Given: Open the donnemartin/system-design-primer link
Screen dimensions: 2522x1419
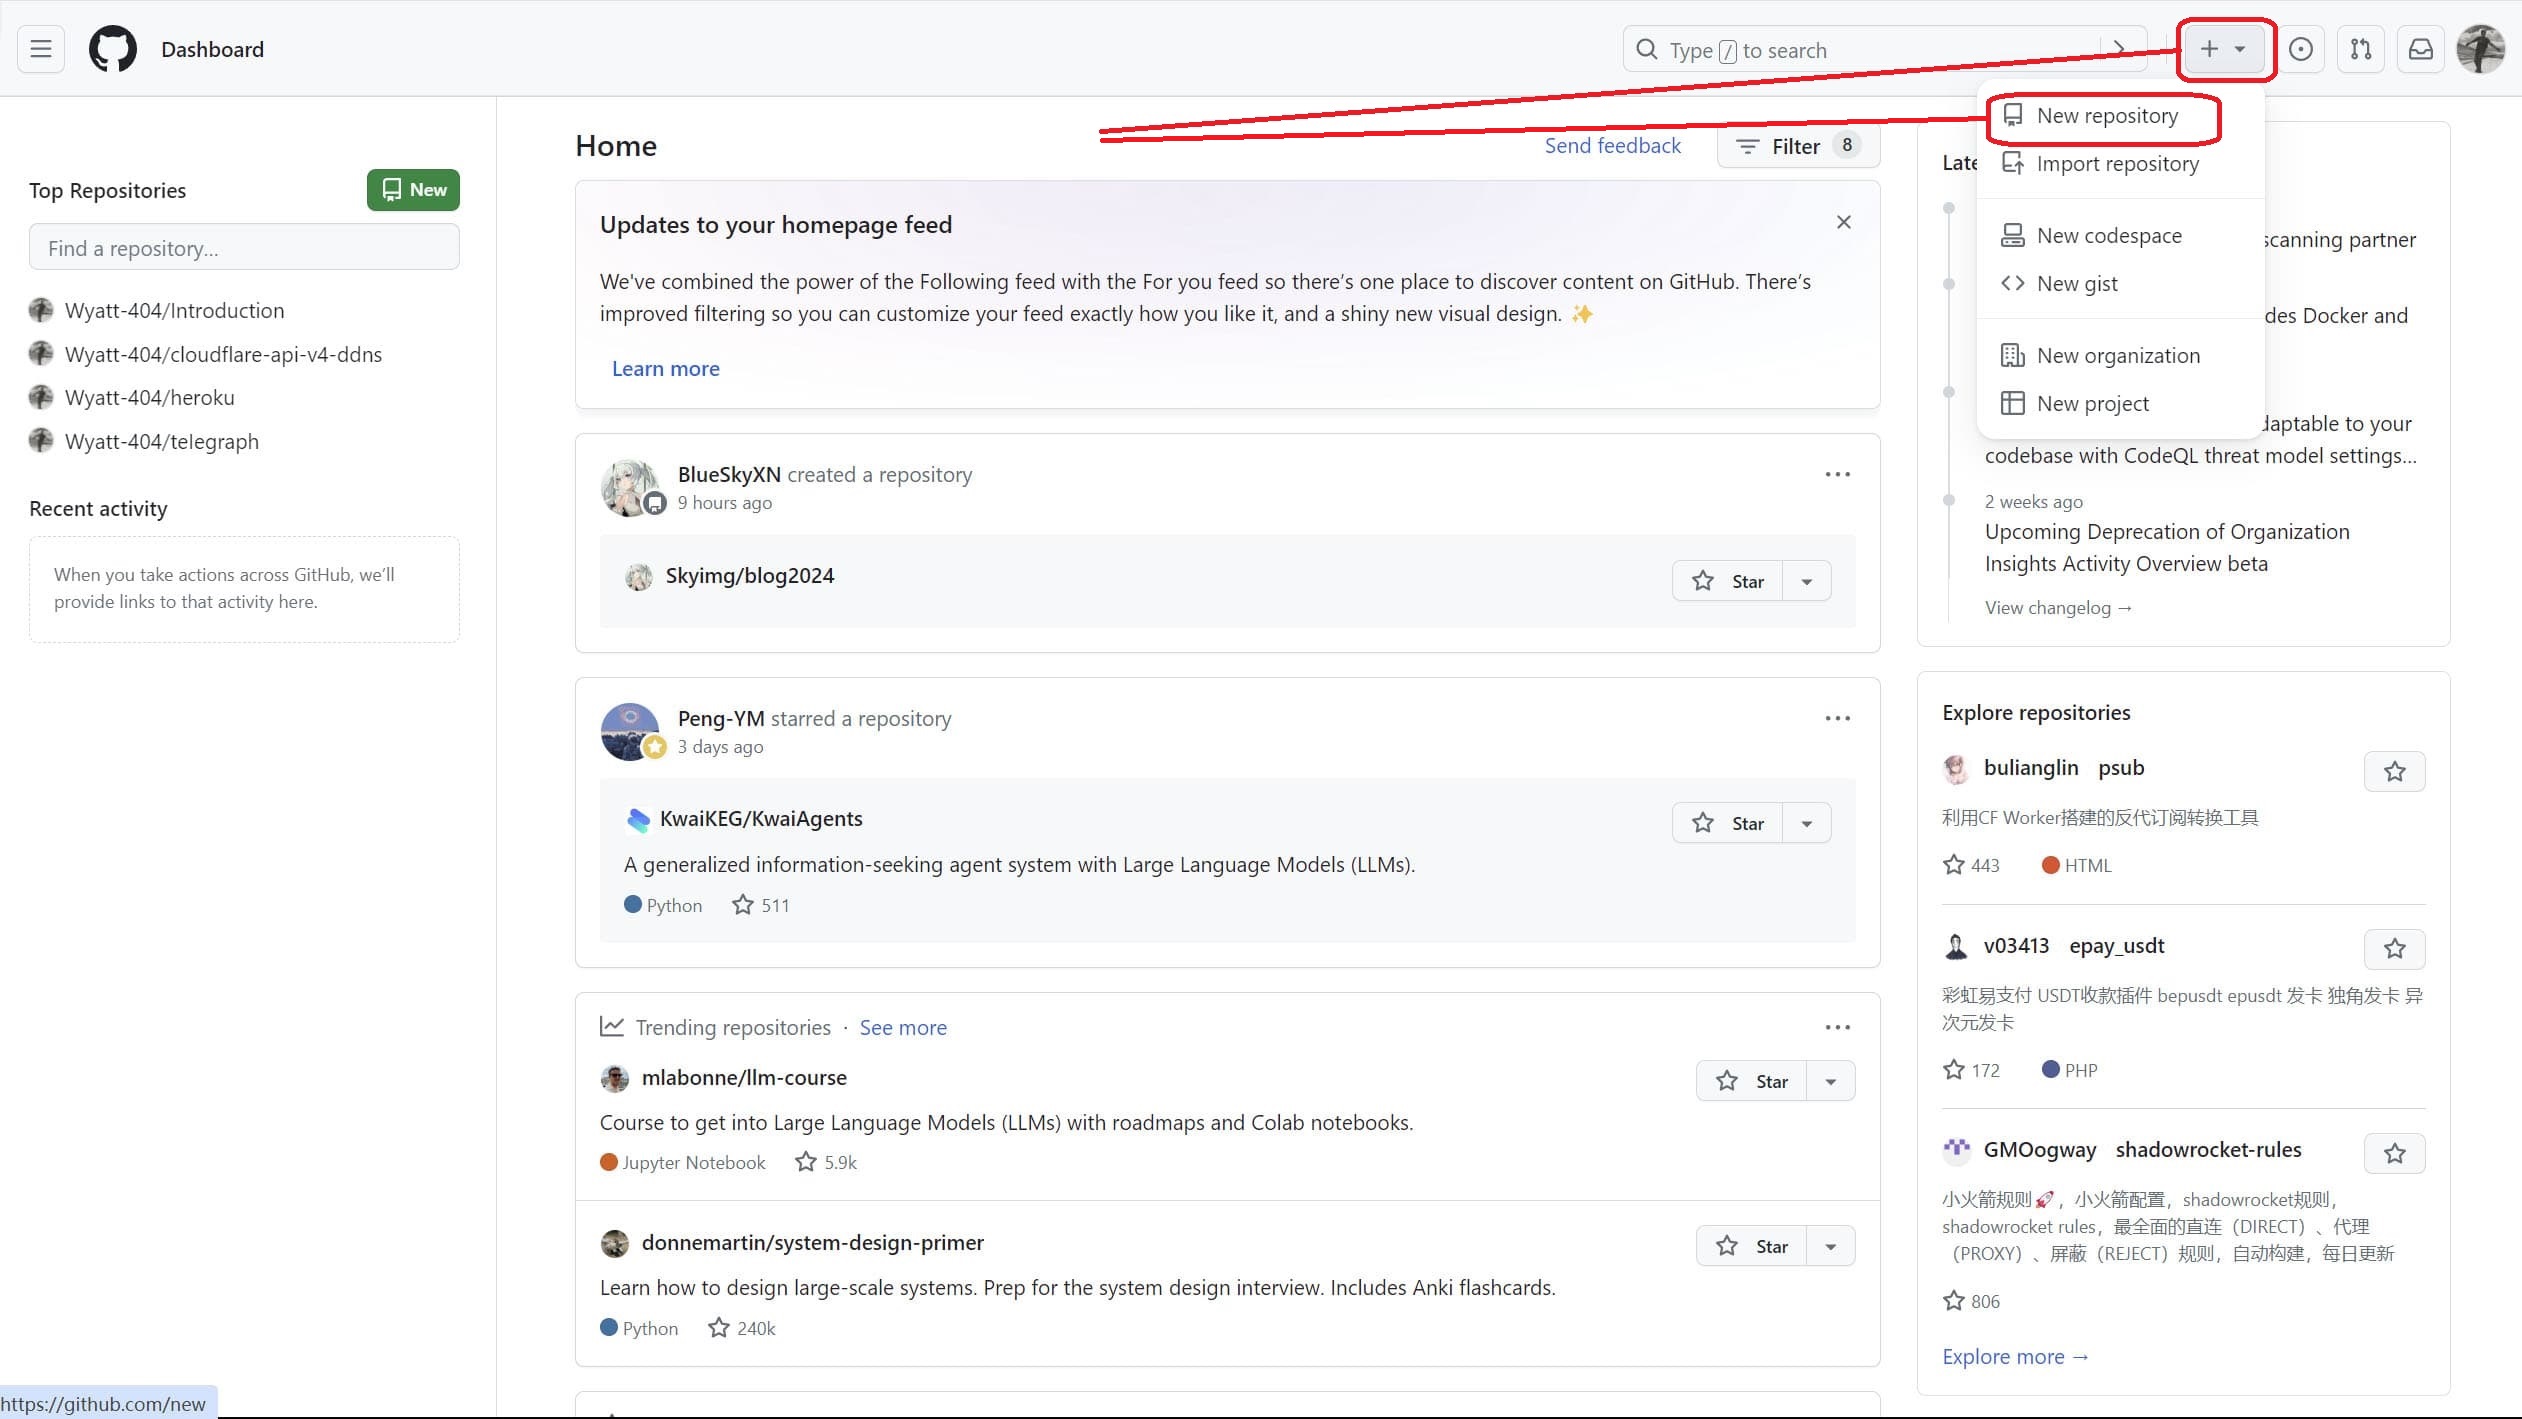Looking at the screenshot, I should click(x=812, y=1243).
